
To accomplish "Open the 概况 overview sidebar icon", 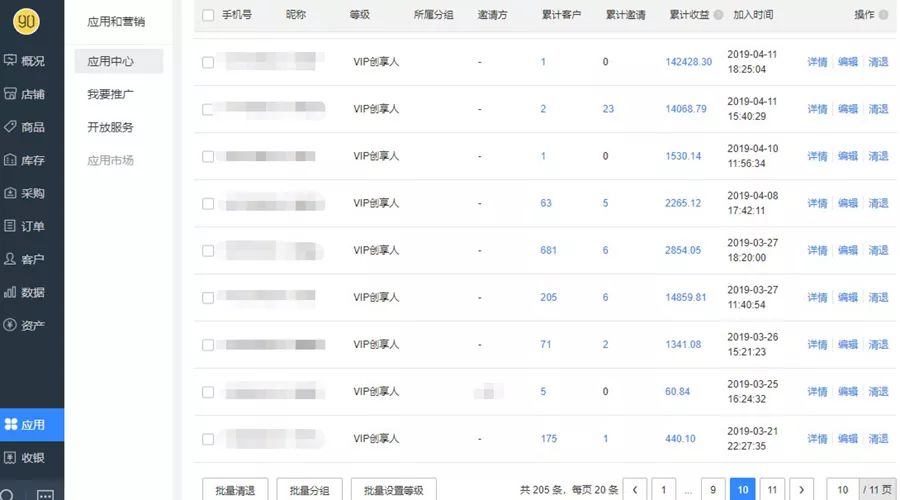I will coord(10,61).
